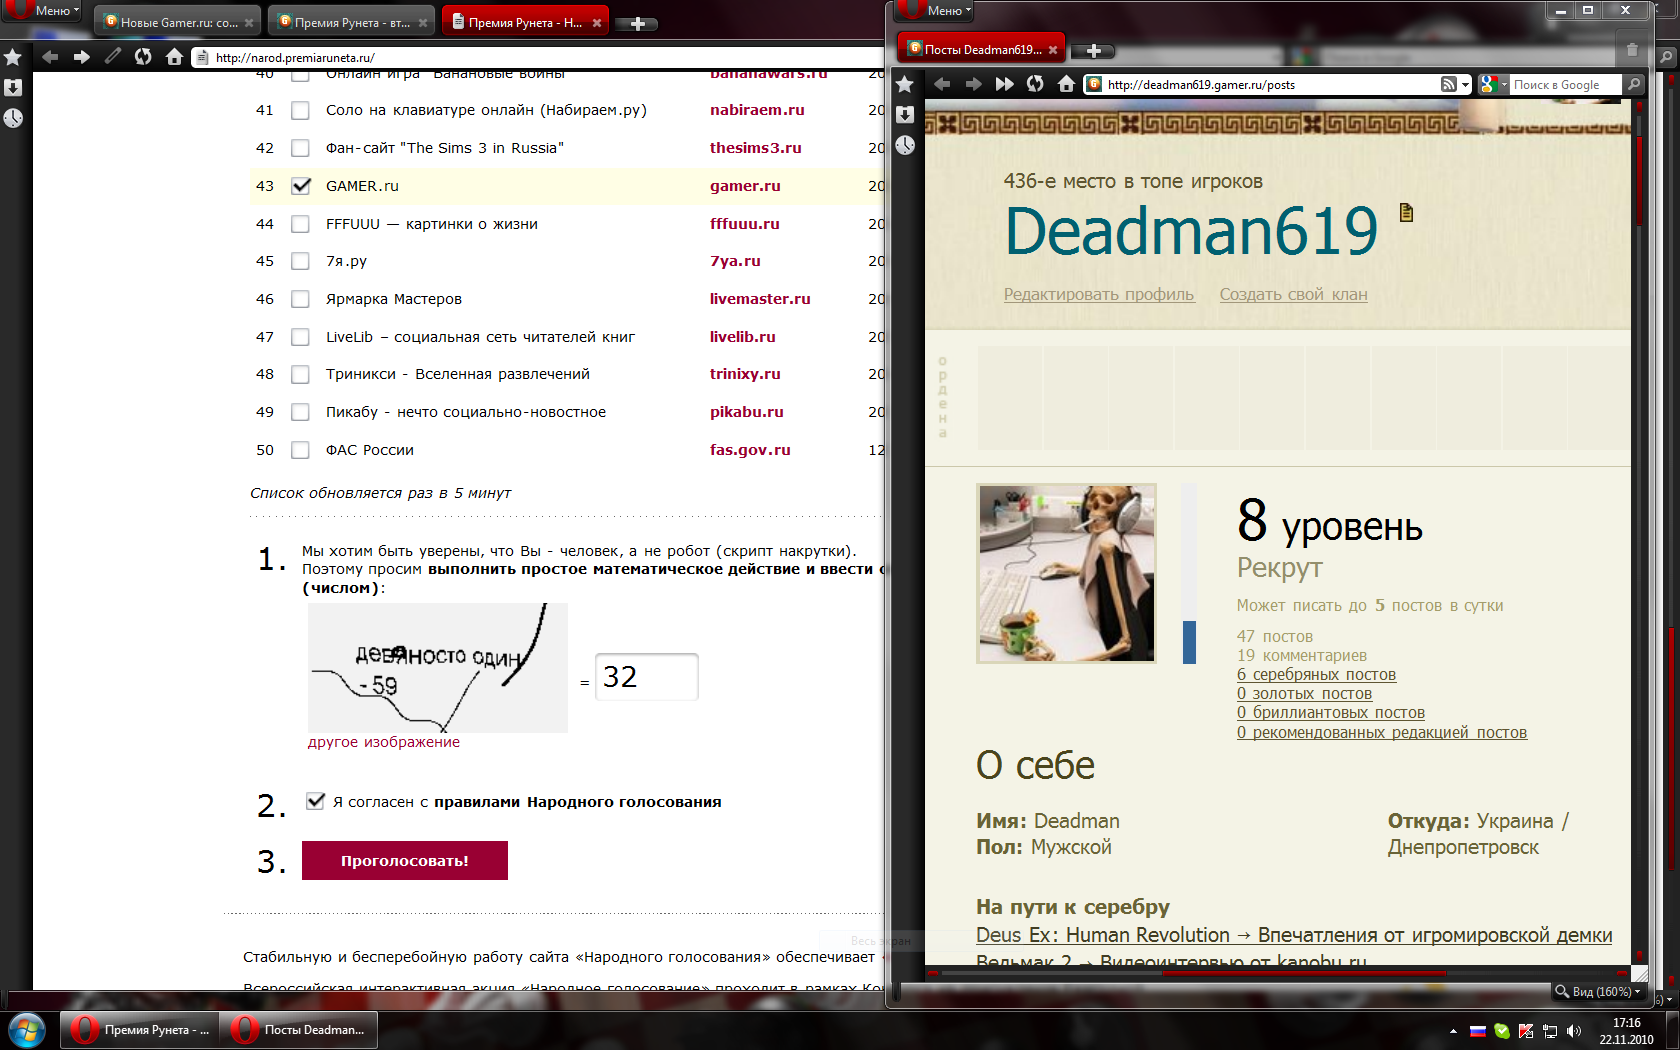Check the box for Ярмарка Мастеров
Screen dimensions: 1680x1050
[300, 299]
